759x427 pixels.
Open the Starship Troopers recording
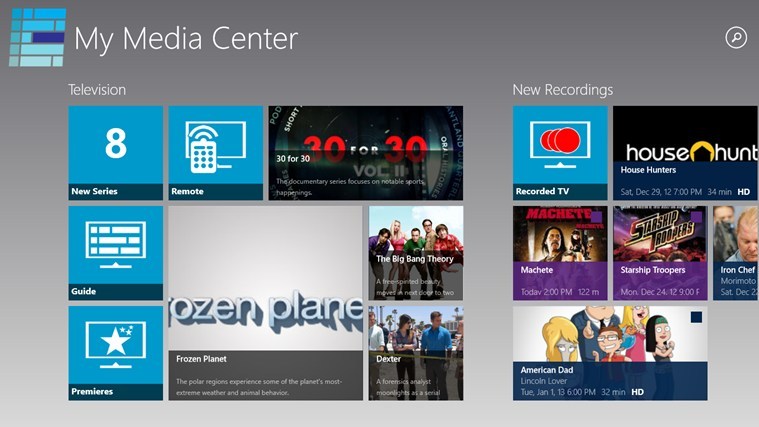660,253
